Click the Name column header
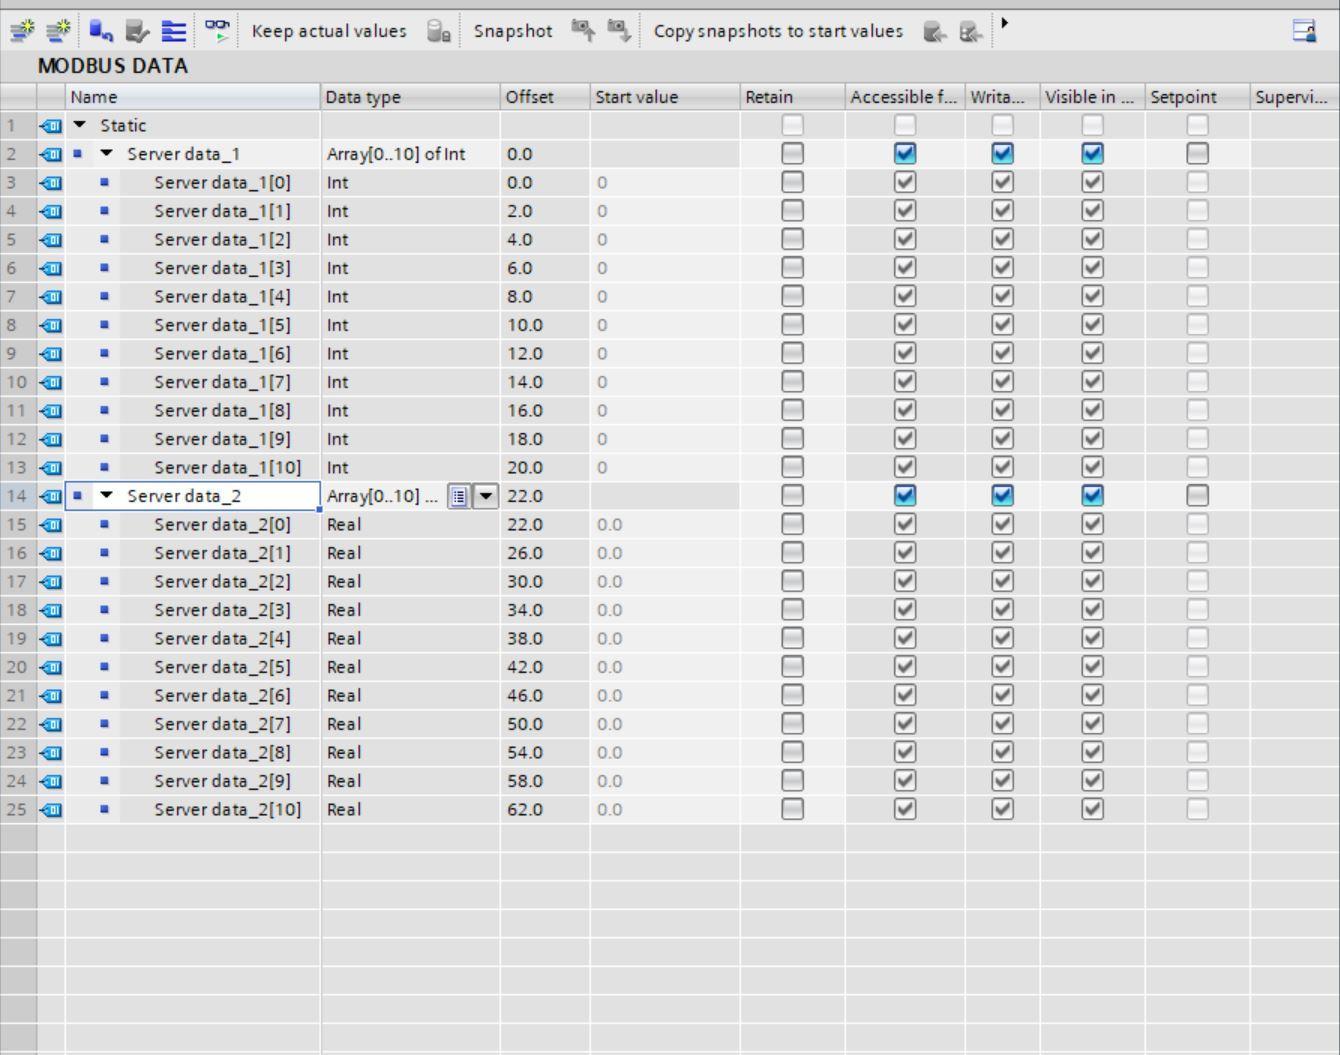Image resolution: width=1340 pixels, height=1055 pixels. point(193,97)
